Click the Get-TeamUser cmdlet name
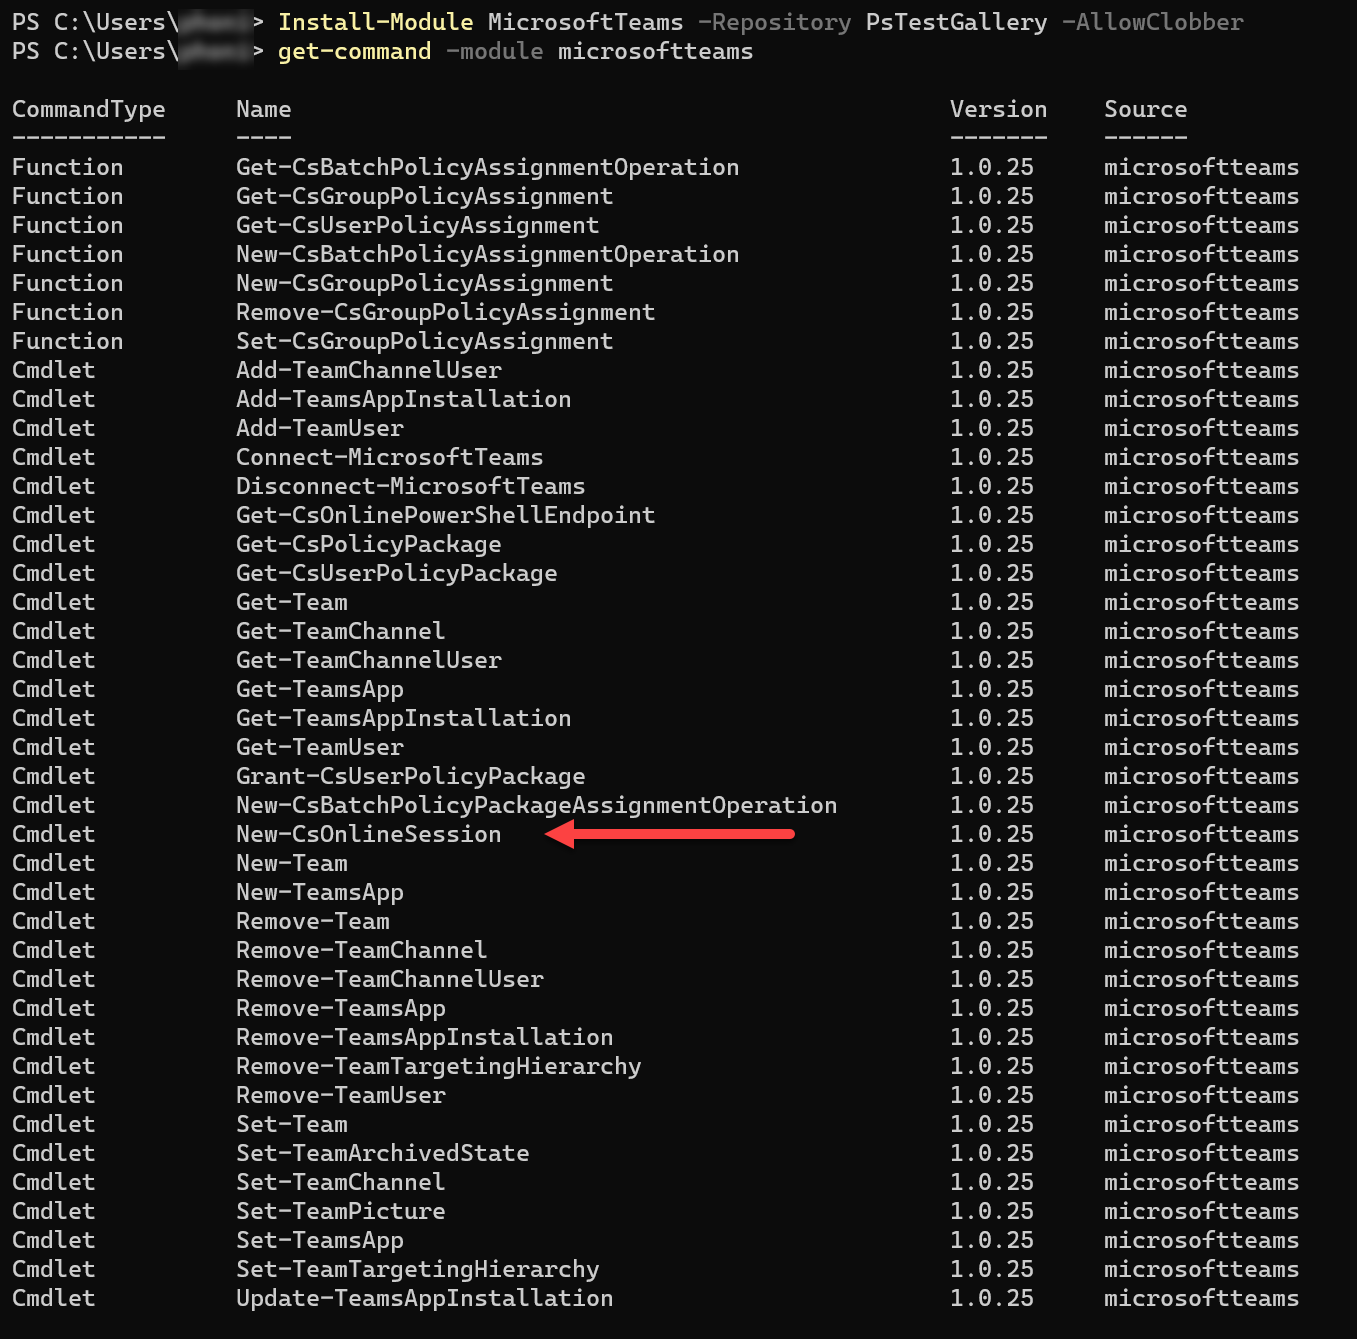The width and height of the screenshot is (1357, 1339). point(320,747)
